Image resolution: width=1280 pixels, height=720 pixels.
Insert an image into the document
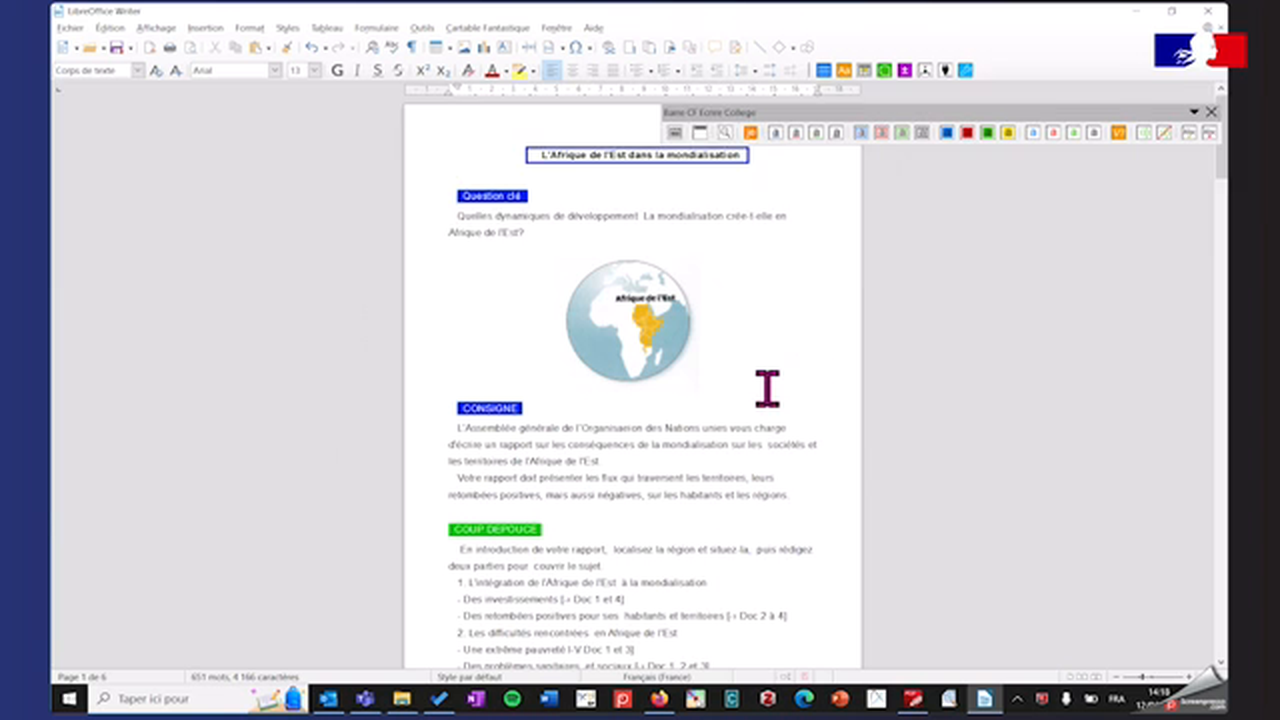[x=464, y=47]
